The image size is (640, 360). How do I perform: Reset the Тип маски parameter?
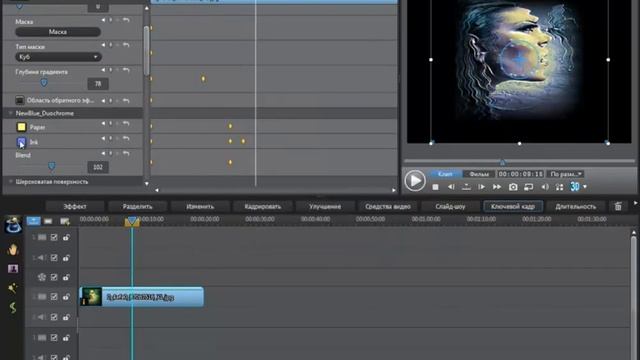coord(127,45)
